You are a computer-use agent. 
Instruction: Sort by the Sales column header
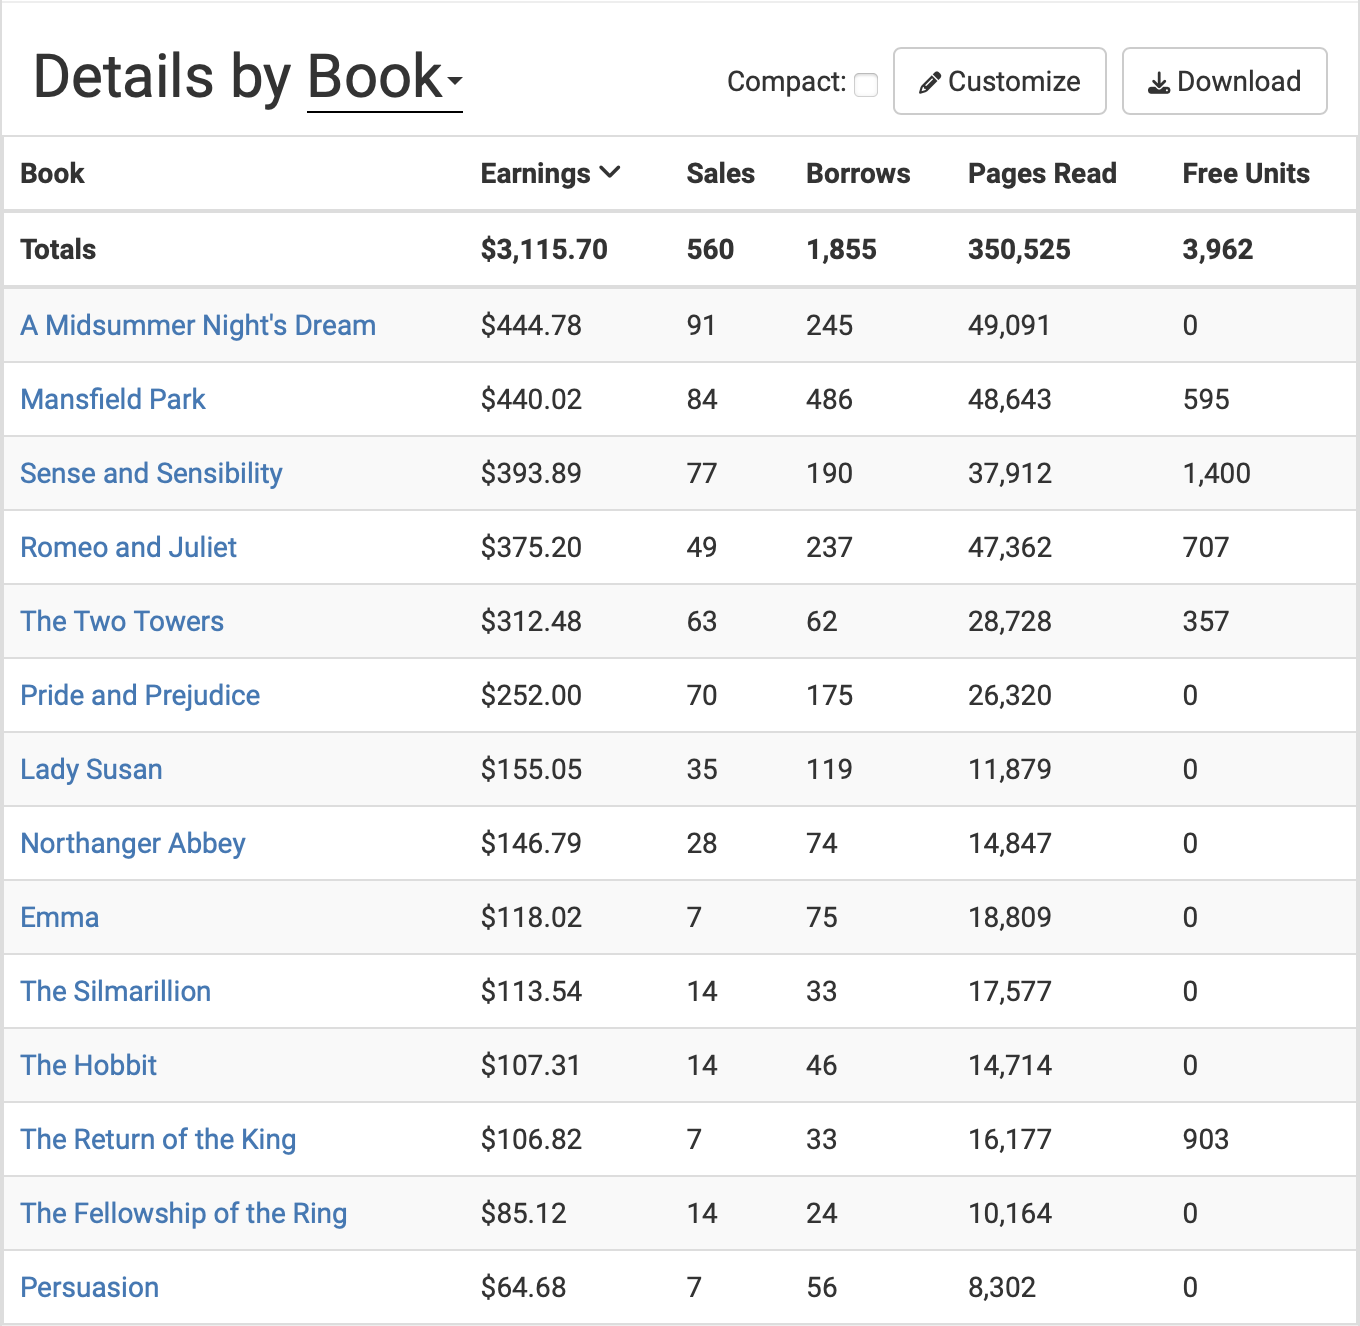(x=720, y=173)
